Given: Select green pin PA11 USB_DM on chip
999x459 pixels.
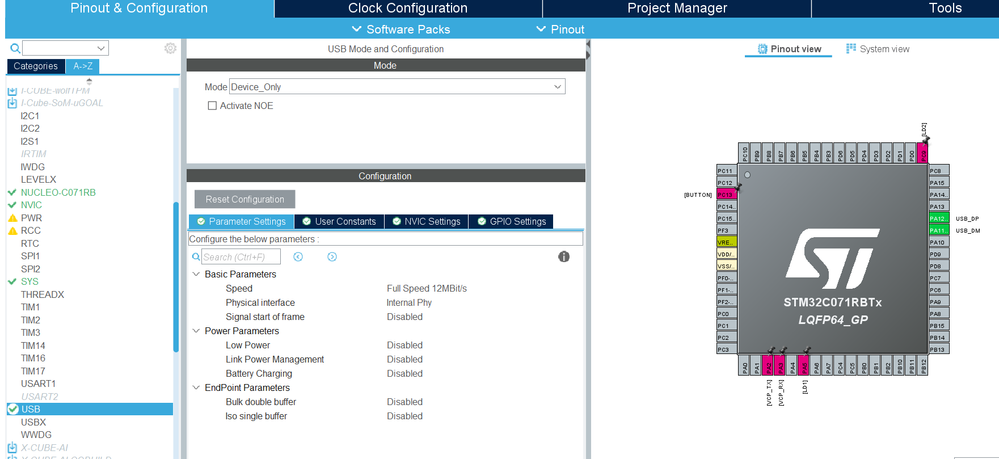Looking at the screenshot, I should [x=938, y=230].
